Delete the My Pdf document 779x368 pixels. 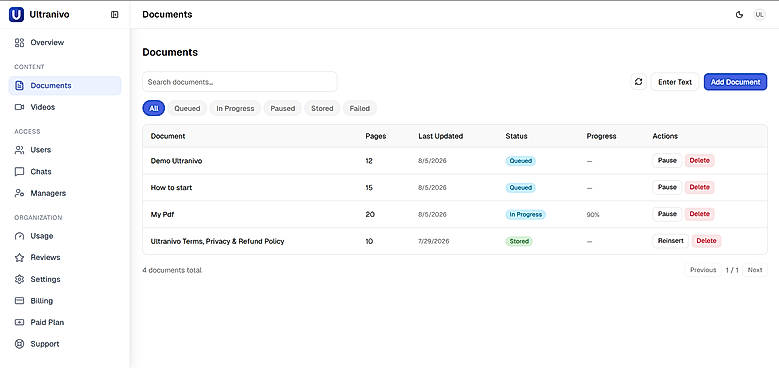point(700,214)
